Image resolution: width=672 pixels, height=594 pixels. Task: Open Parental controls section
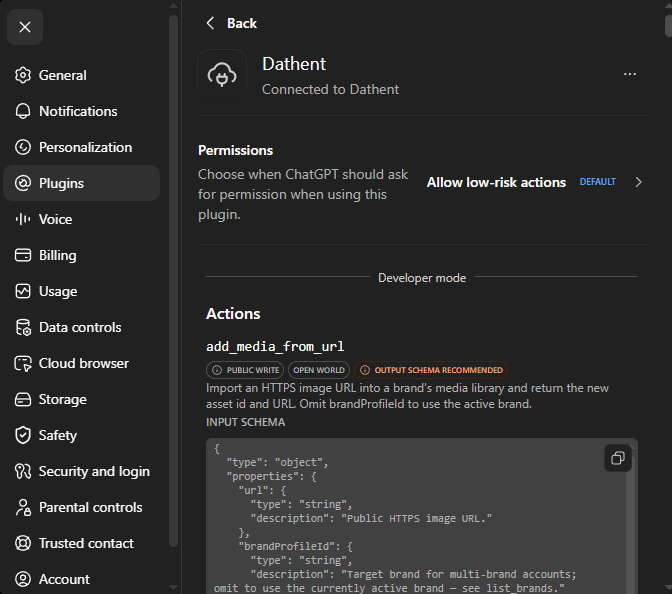81,507
